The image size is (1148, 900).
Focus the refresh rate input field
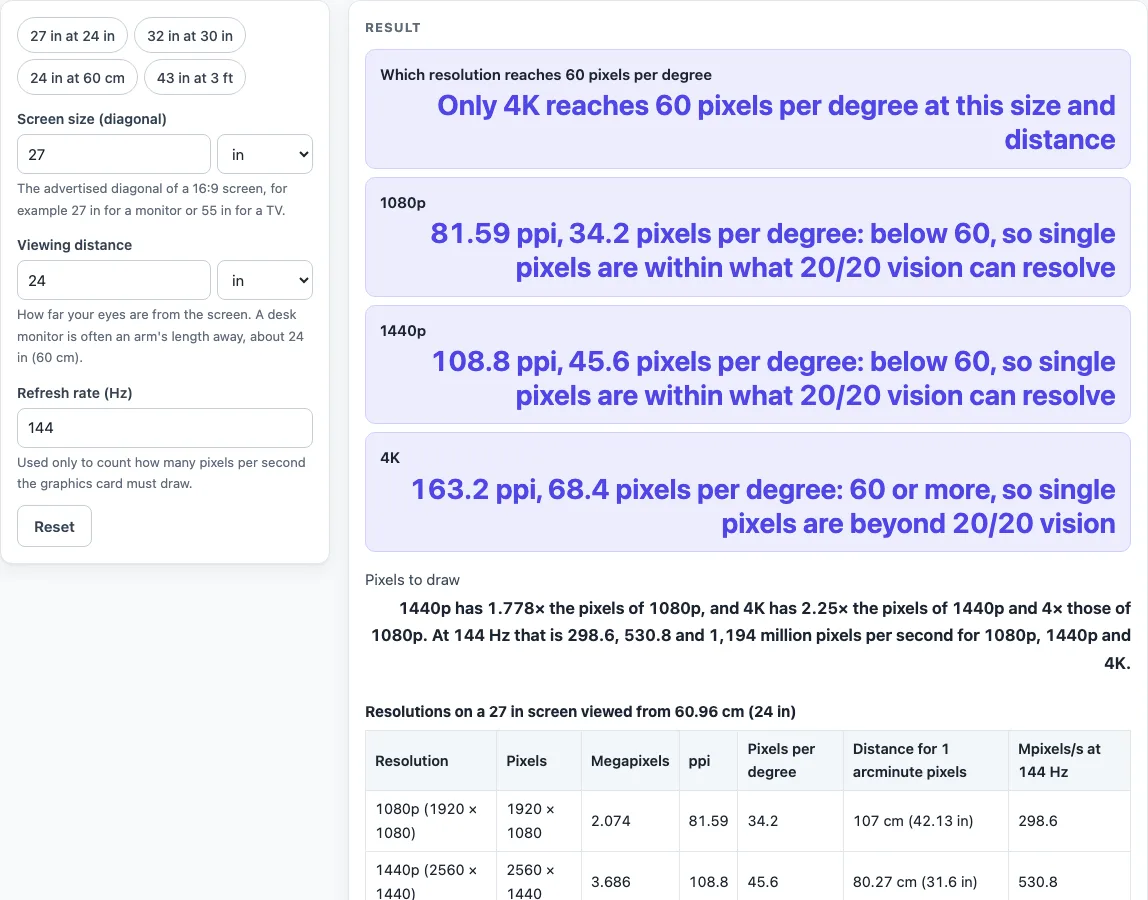point(165,428)
